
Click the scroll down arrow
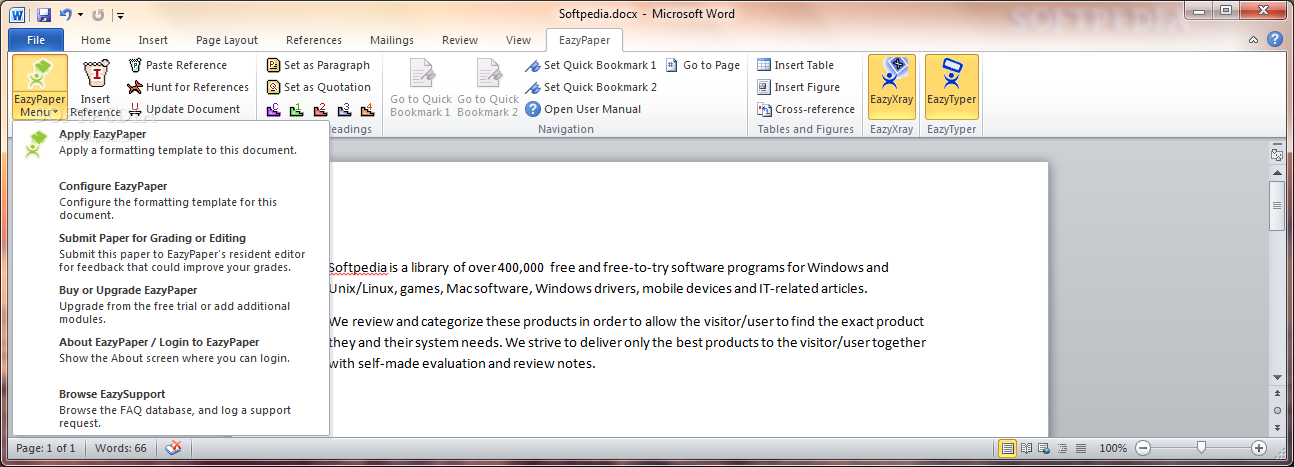point(1277,378)
